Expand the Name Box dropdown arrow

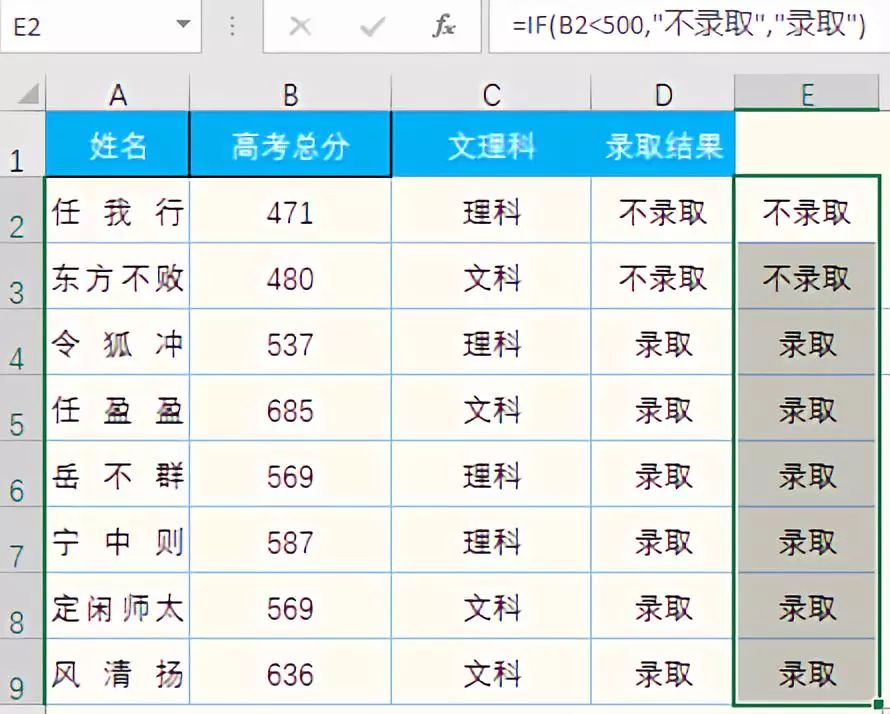pos(182,24)
